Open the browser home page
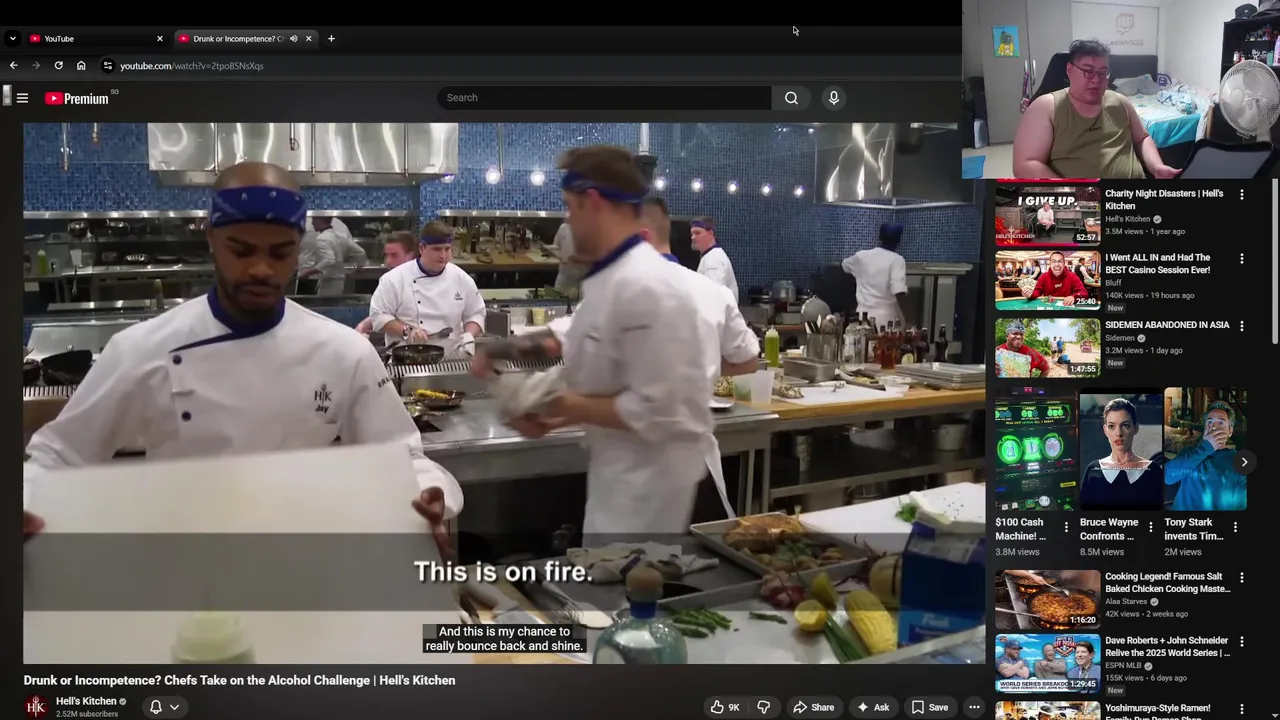 (81, 66)
